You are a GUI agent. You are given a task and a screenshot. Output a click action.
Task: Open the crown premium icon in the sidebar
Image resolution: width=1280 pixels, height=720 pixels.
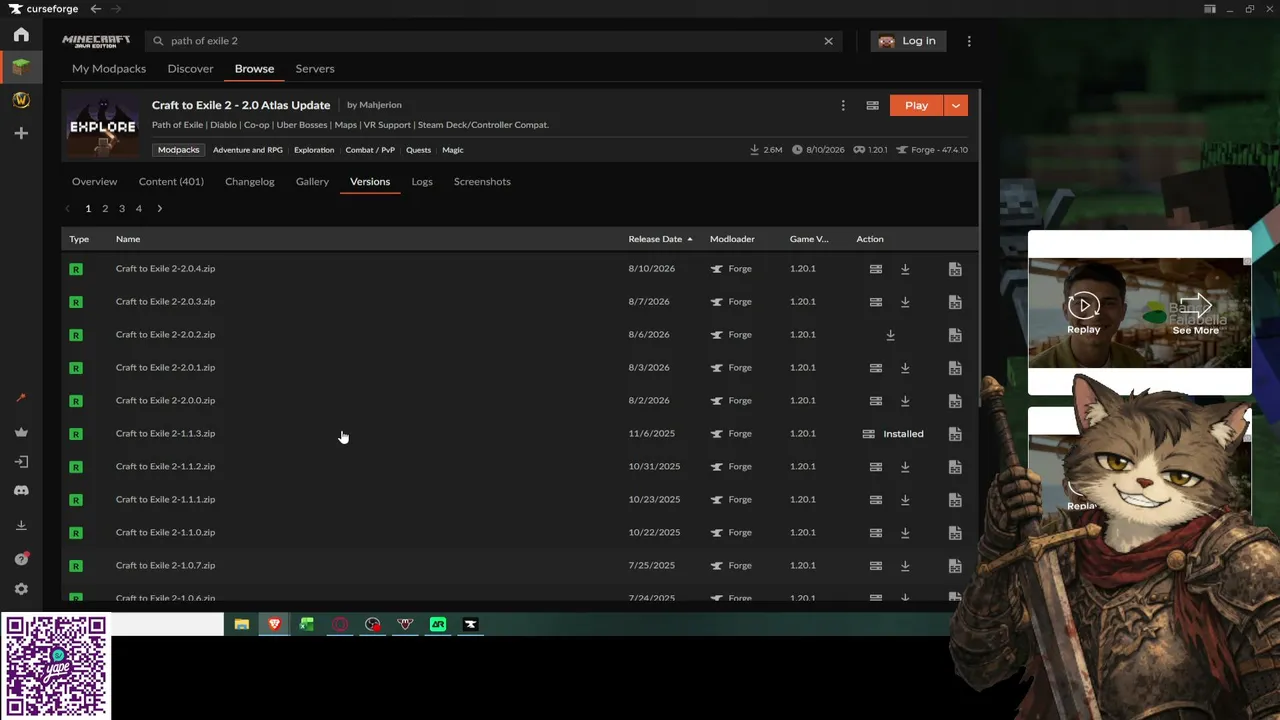click(x=21, y=432)
